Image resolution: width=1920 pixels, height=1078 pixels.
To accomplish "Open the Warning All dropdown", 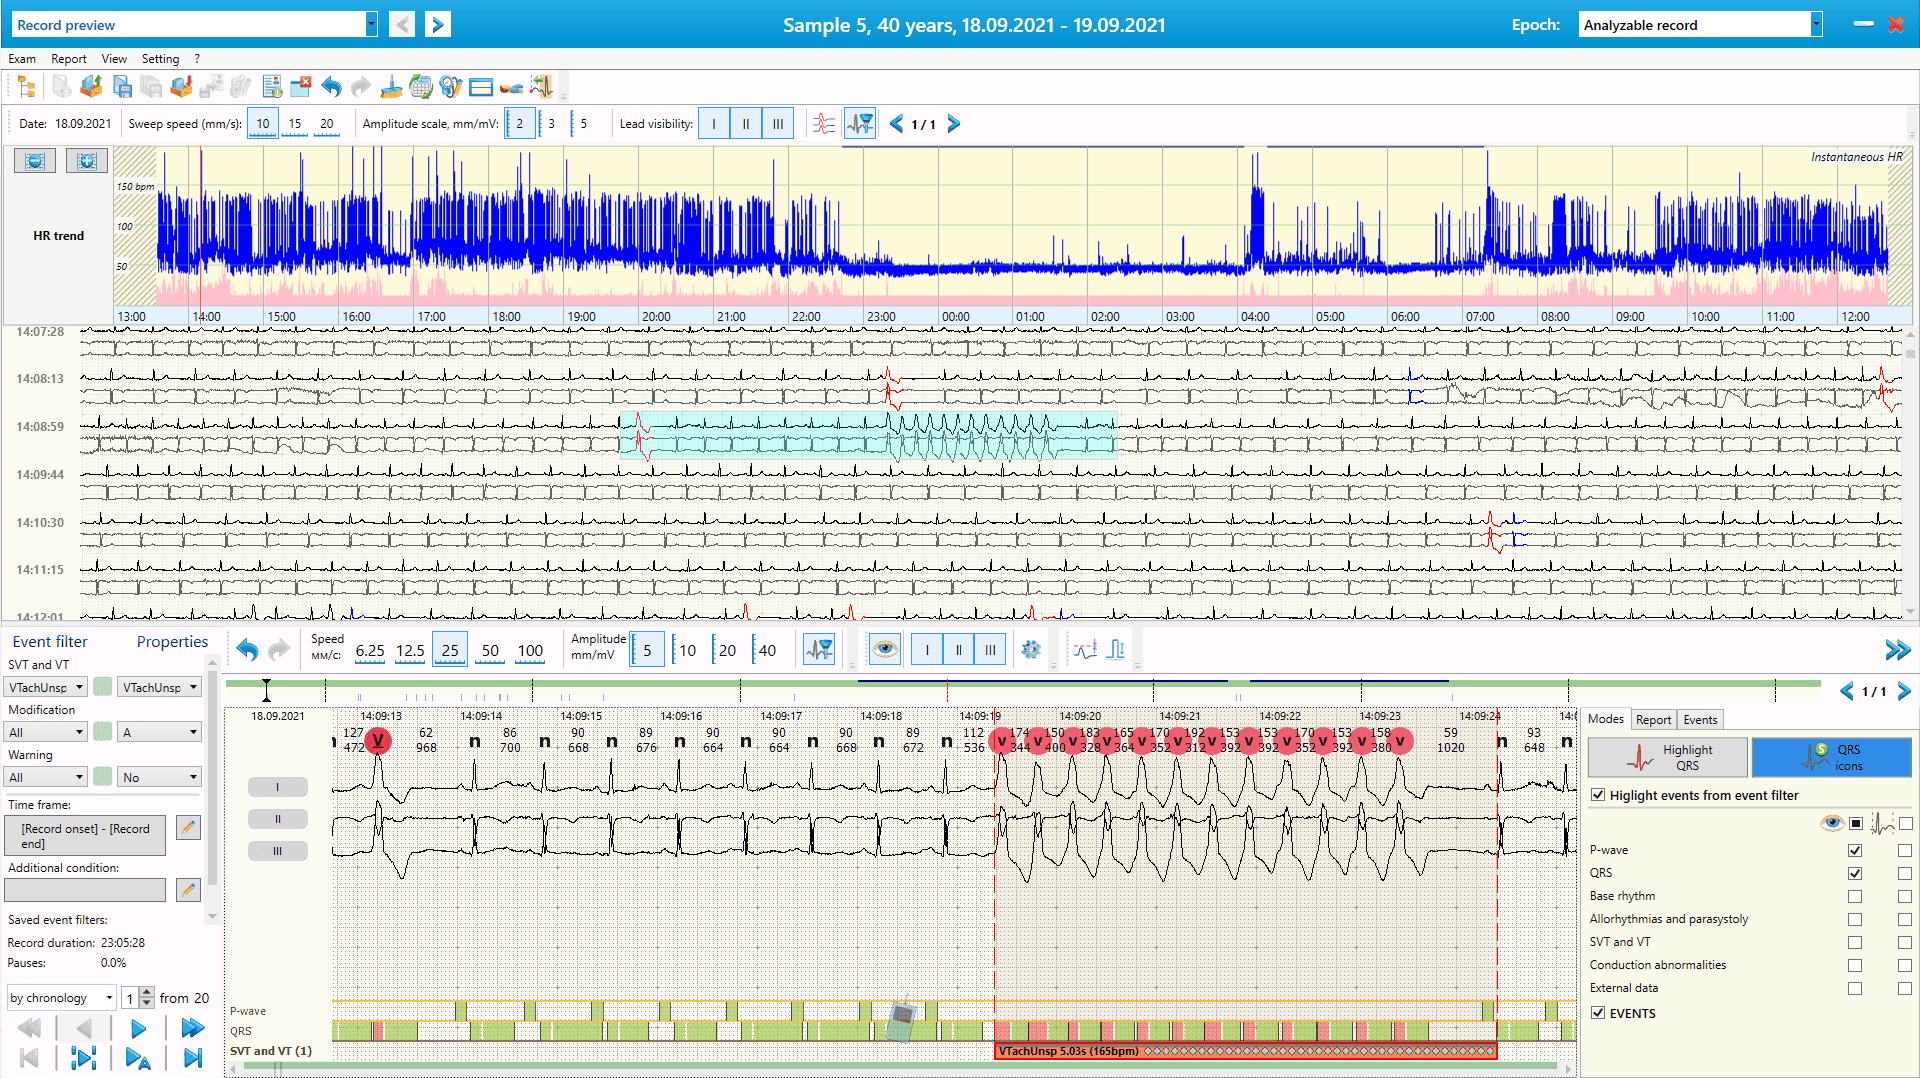I will coord(46,778).
